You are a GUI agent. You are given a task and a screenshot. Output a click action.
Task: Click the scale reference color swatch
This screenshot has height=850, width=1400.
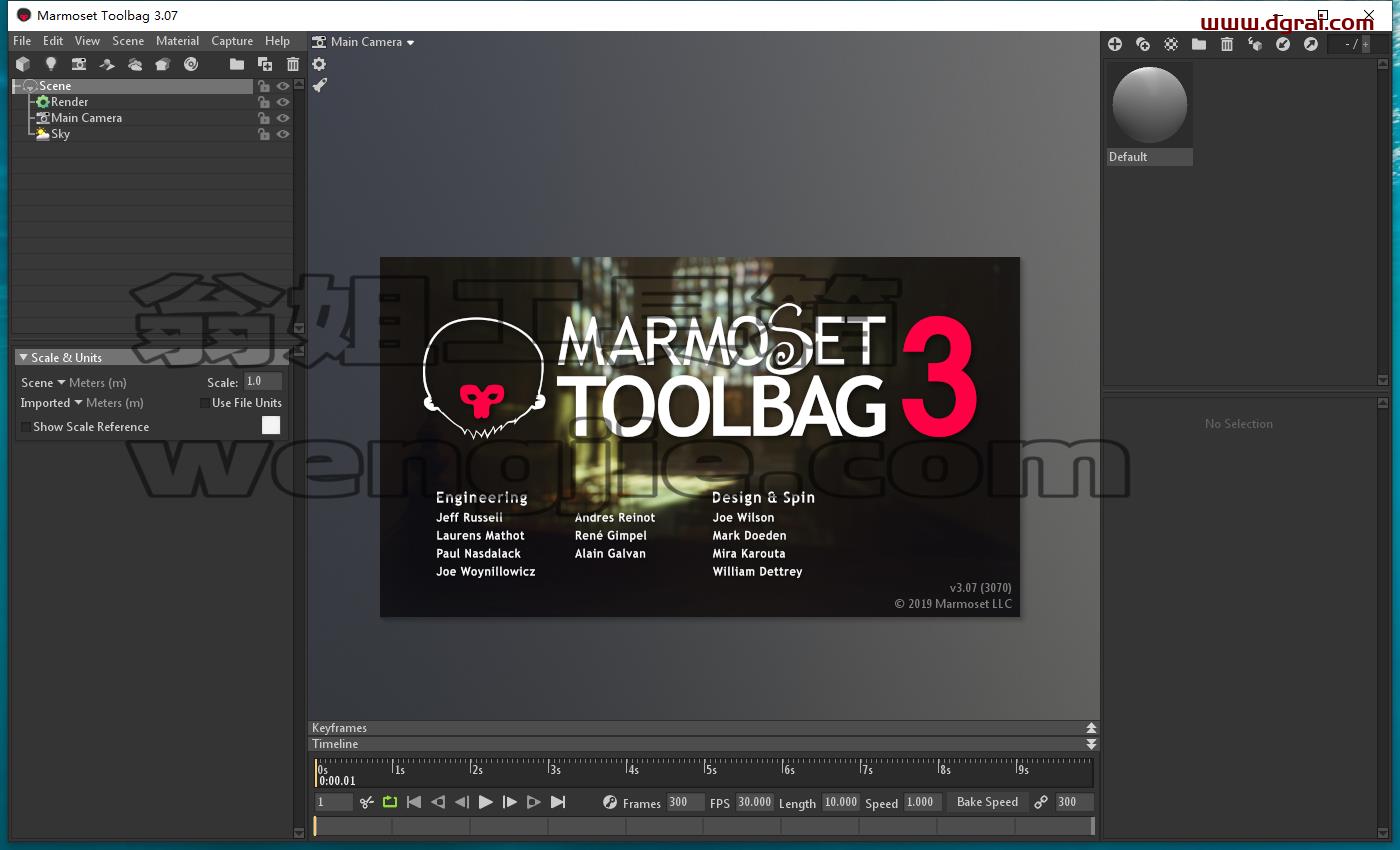click(x=271, y=425)
